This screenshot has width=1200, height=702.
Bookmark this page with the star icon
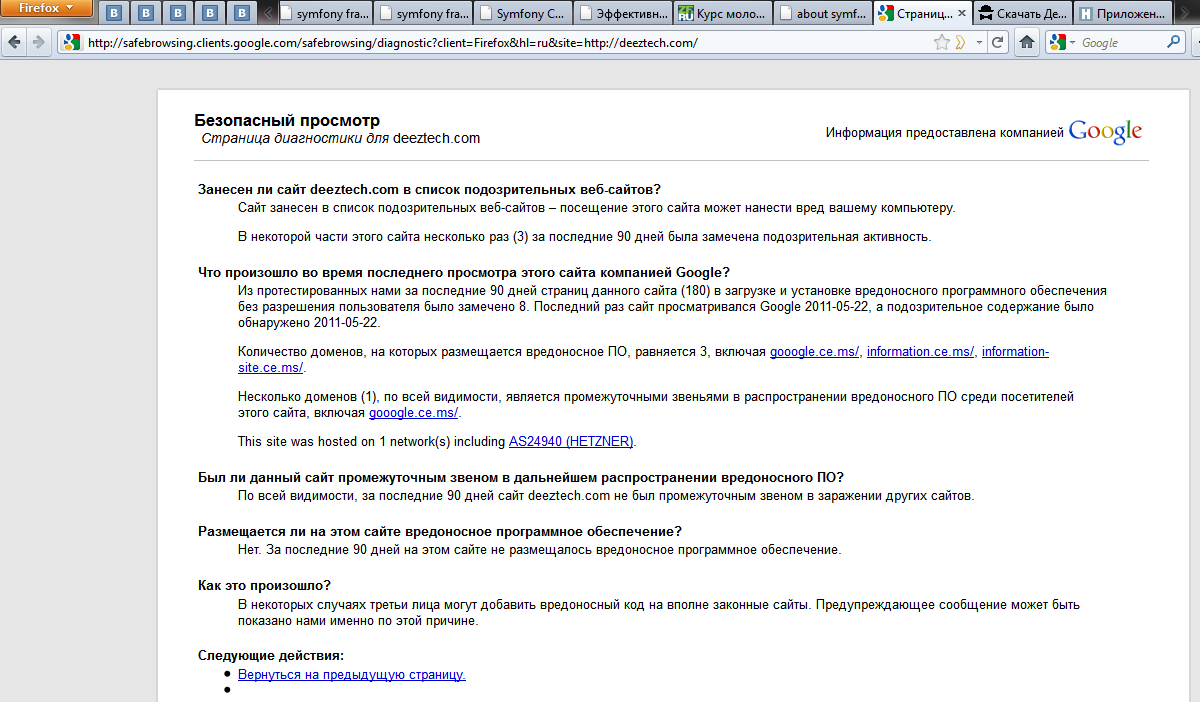941,42
